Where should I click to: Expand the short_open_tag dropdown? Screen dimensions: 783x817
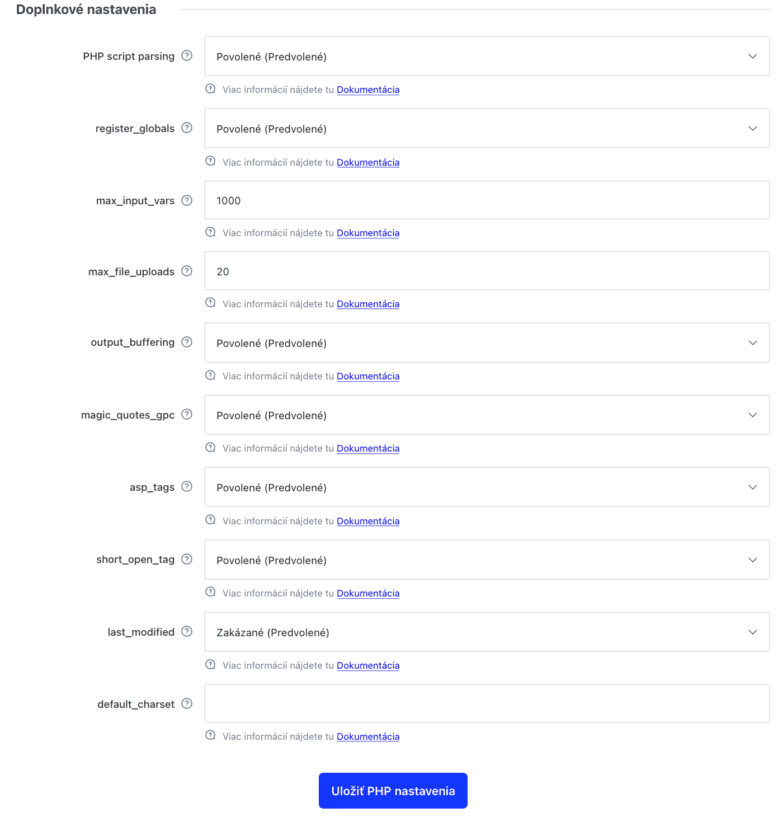(x=487, y=560)
